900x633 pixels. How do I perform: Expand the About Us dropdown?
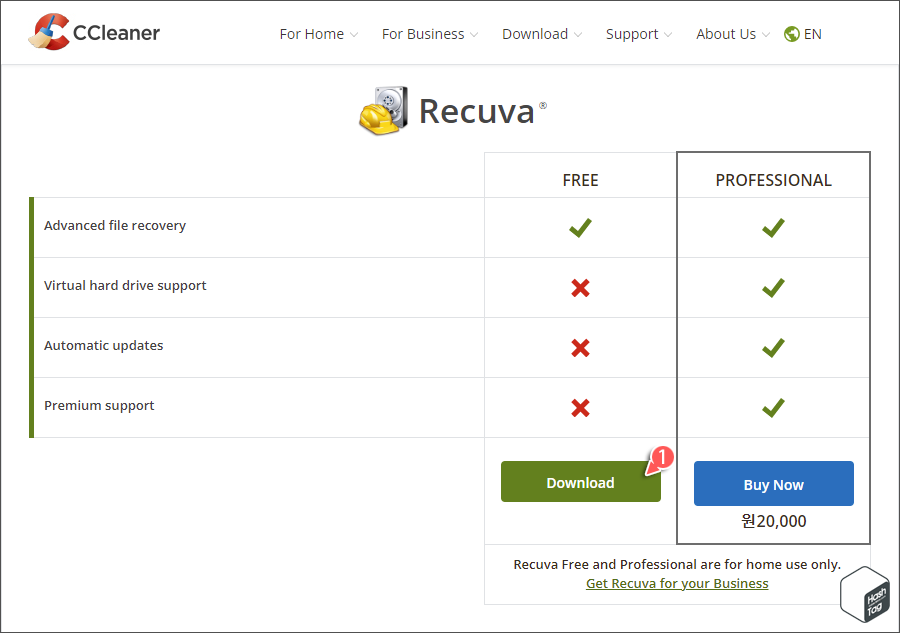pos(726,33)
